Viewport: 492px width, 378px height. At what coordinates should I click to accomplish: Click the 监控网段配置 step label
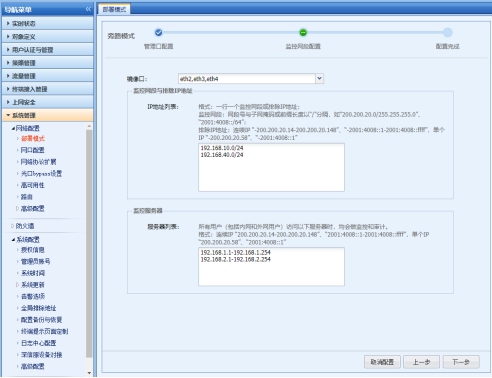pyautogui.click(x=303, y=46)
